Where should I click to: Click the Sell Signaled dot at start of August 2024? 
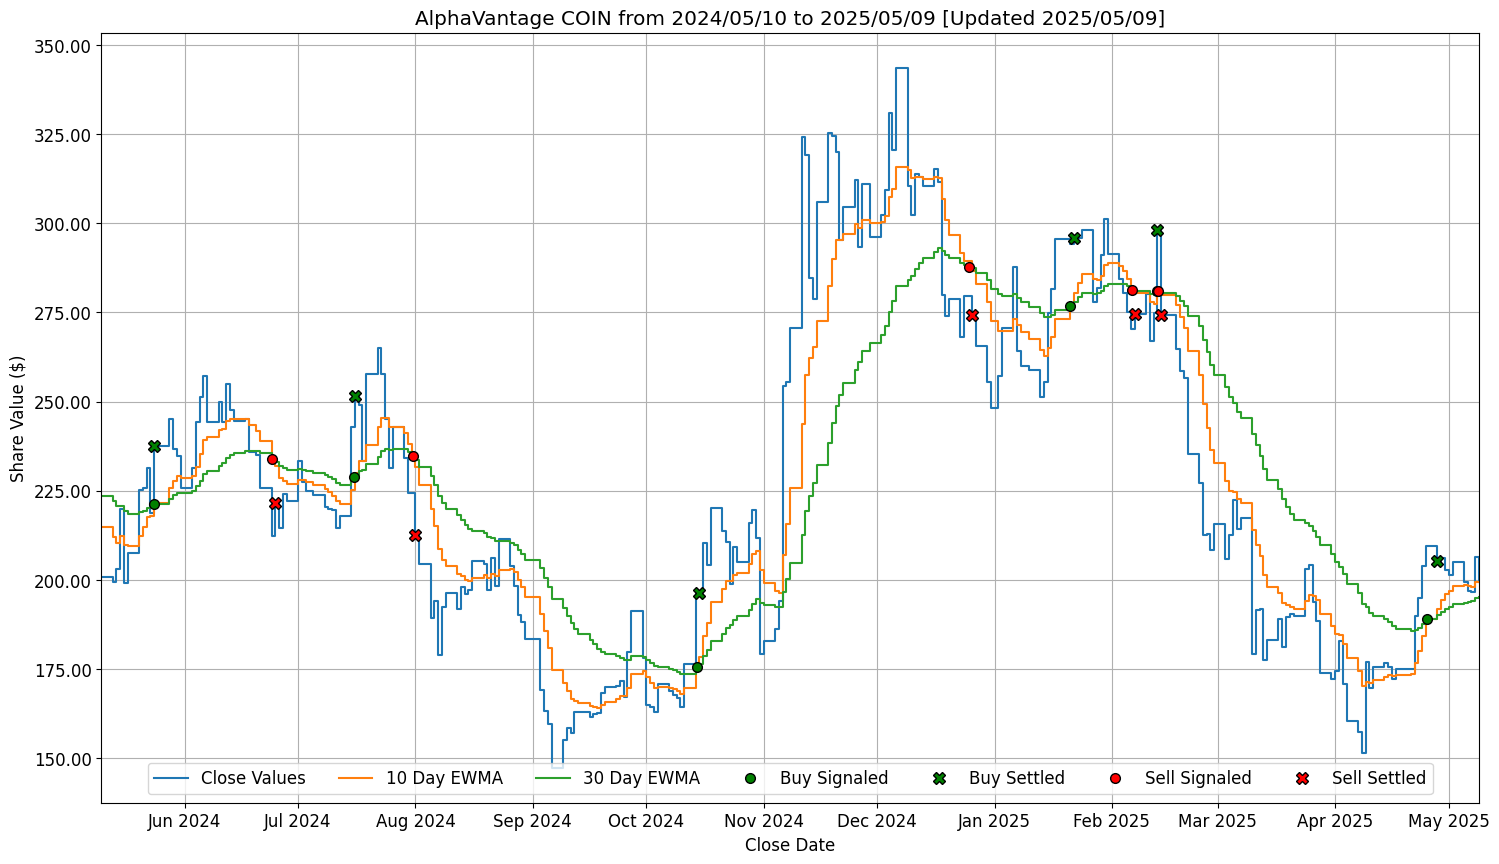413,456
